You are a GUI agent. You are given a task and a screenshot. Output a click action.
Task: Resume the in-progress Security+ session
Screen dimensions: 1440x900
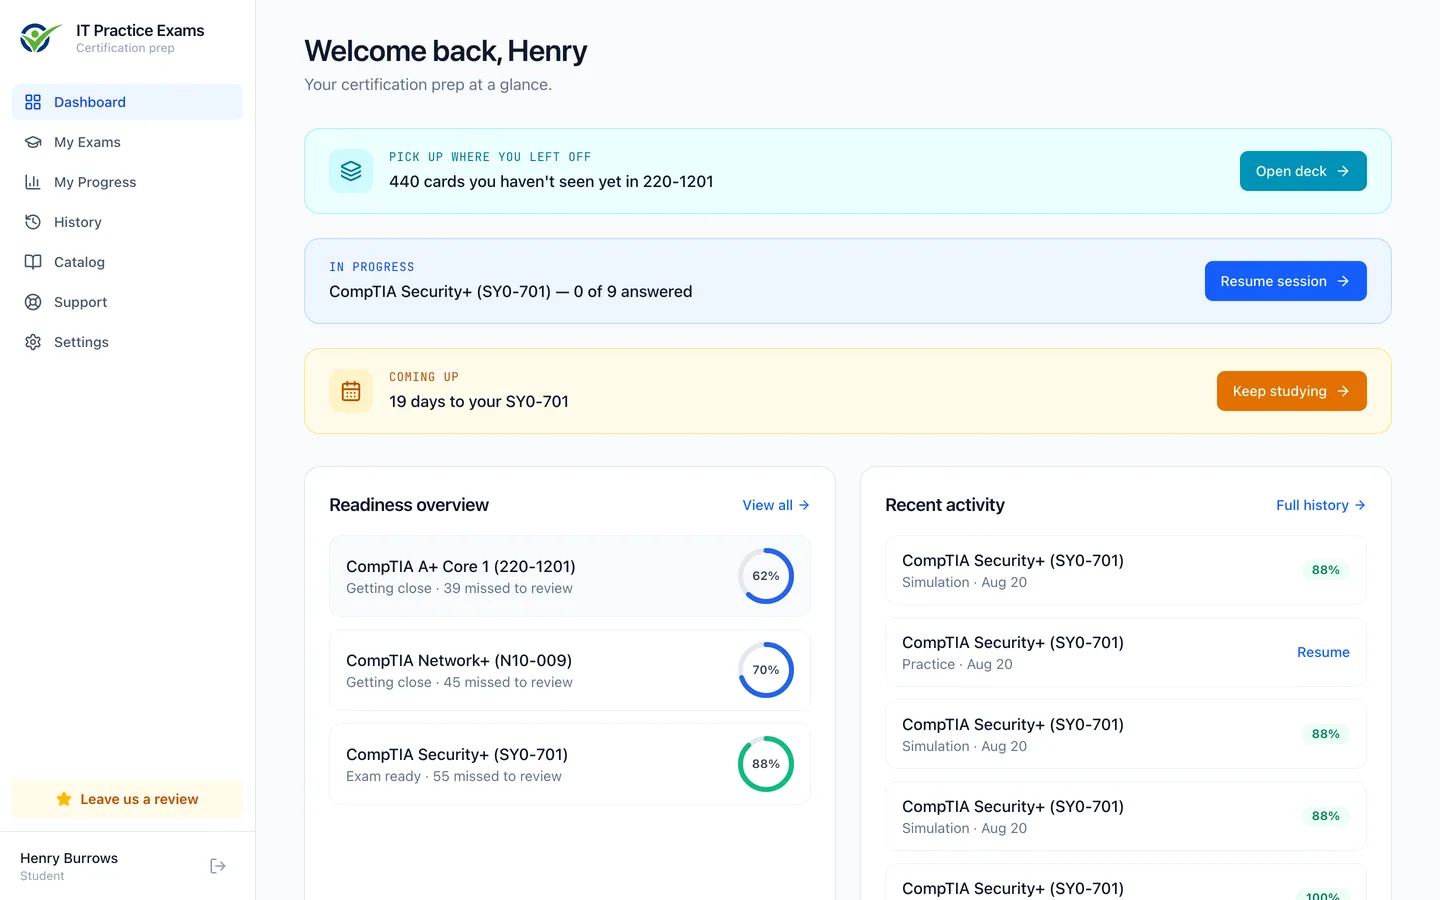(x=1285, y=281)
